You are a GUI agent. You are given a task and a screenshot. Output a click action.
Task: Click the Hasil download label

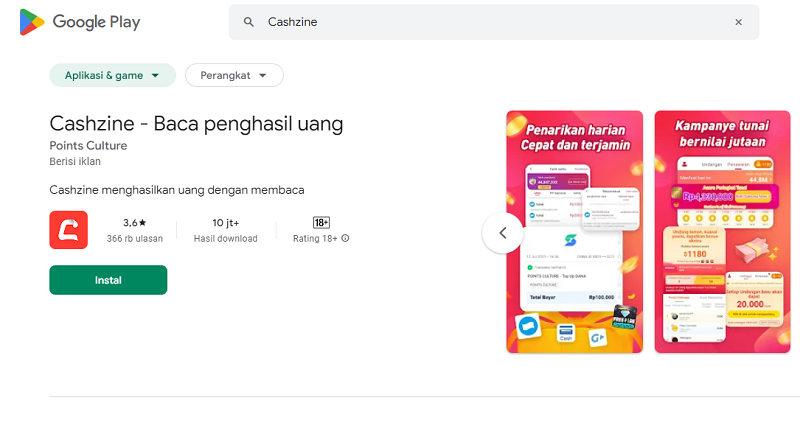point(226,239)
